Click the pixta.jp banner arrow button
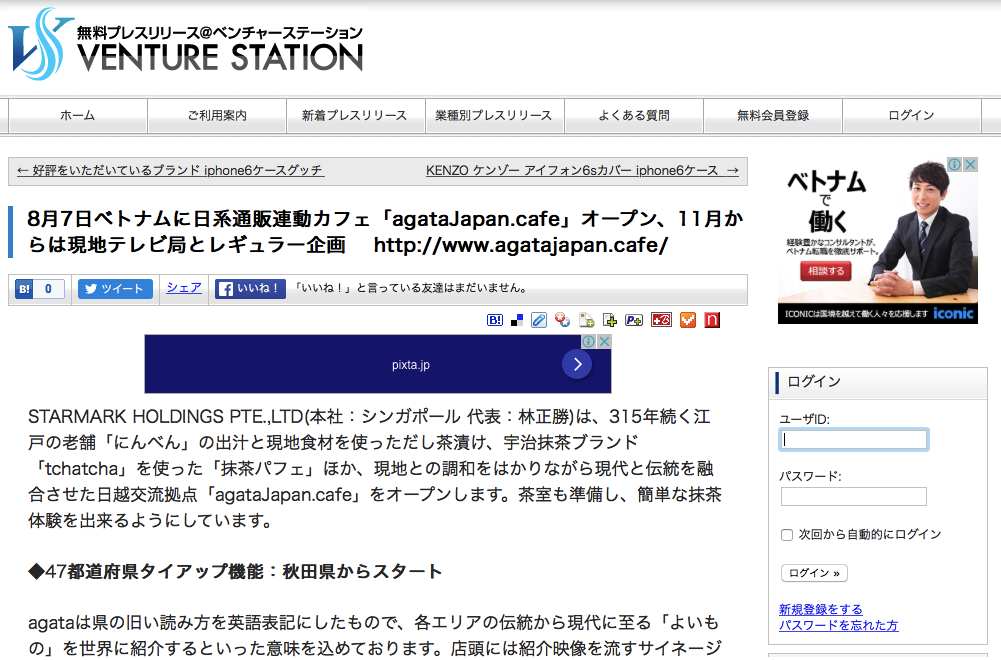 [577, 364]
